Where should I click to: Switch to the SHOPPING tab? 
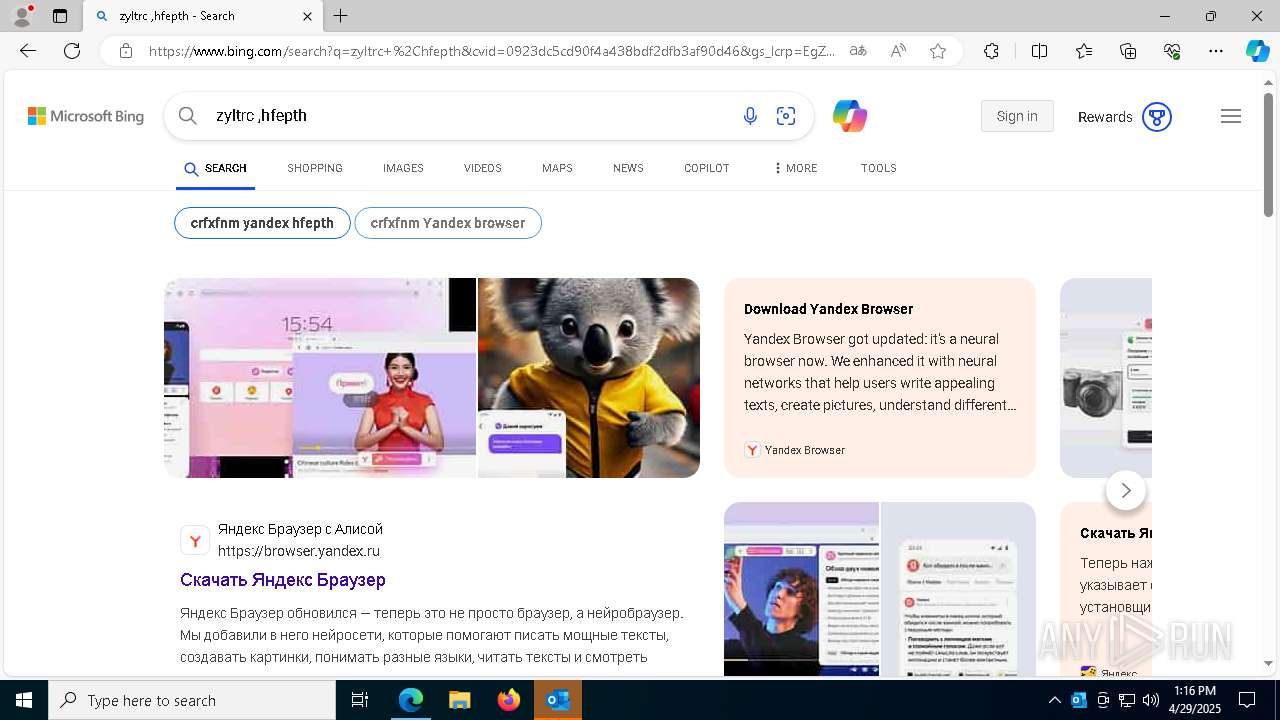pos(315,168)
